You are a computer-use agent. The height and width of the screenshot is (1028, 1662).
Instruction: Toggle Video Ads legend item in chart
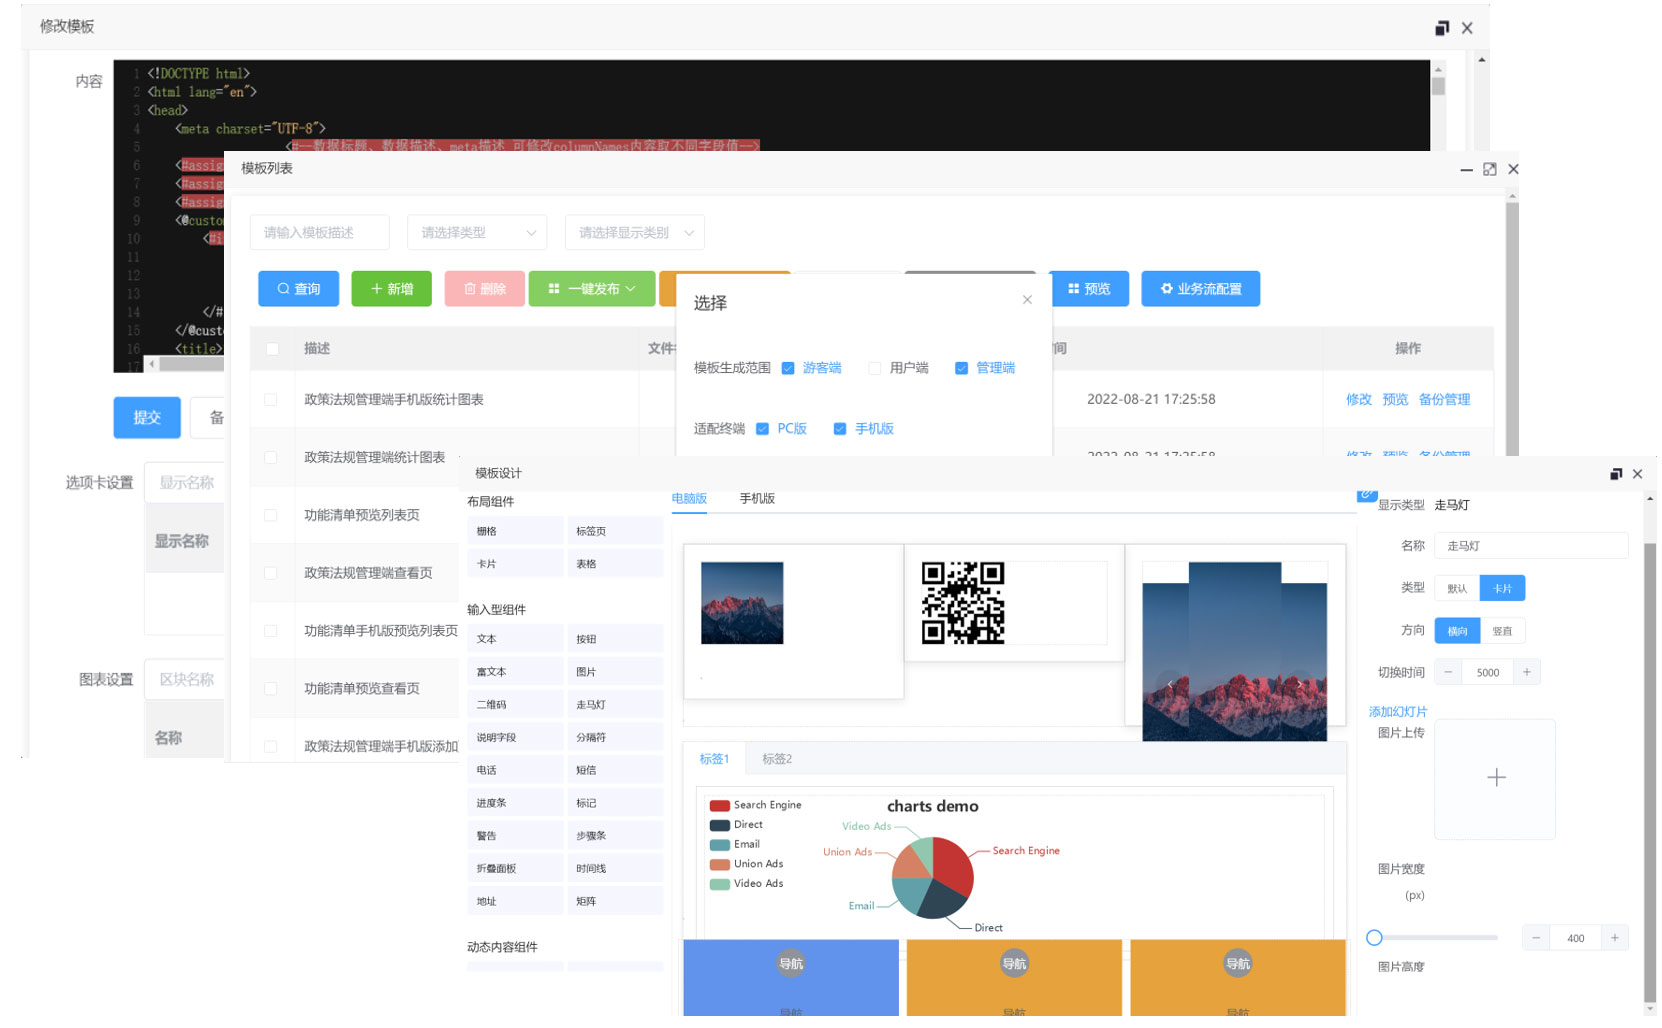tap(746, 884)
